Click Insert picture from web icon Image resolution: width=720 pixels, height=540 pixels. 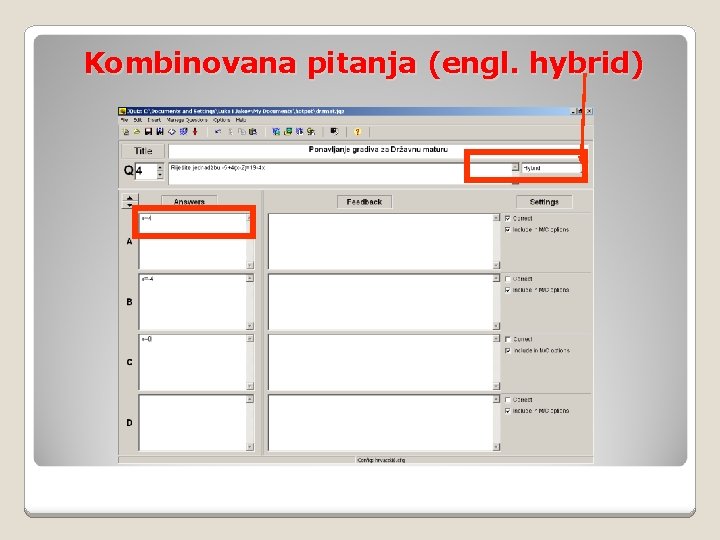[276, 132]
